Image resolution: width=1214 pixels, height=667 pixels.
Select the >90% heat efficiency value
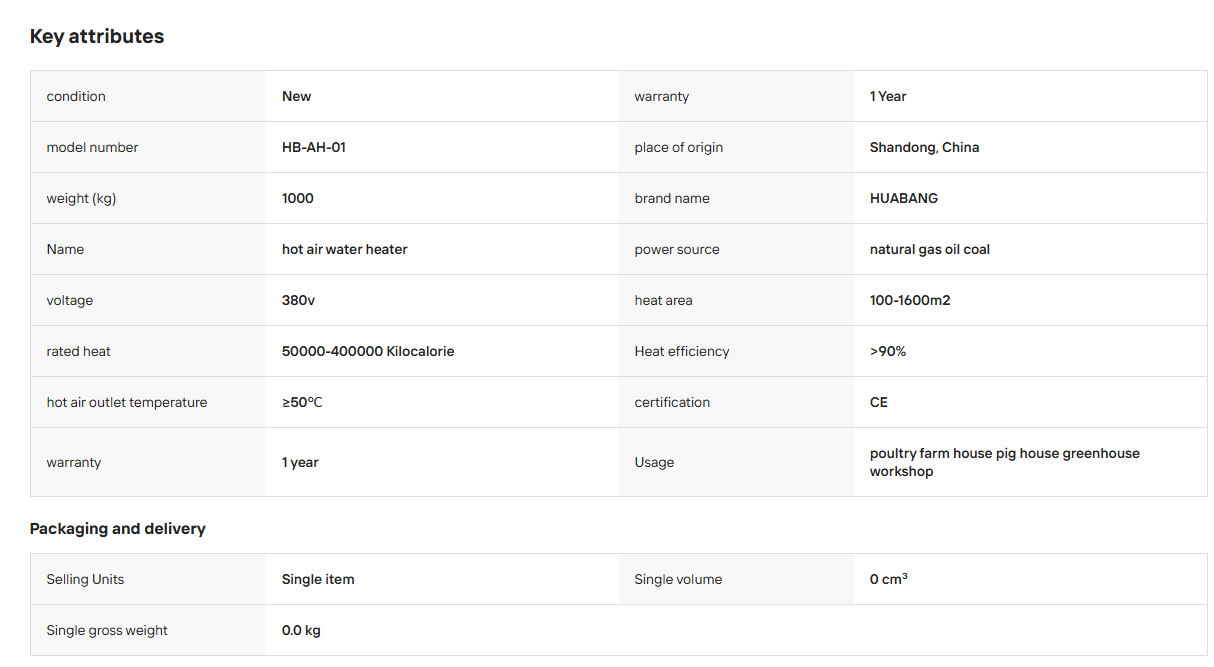[888, 351]
